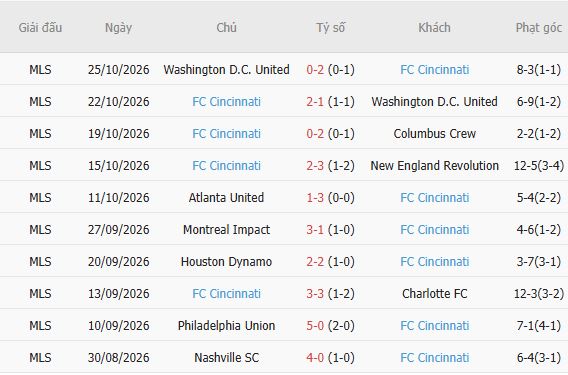Open FC Cincinnati home link on 22/10/2026
The height and width of the screenshot is (375, 568).
point(226,102)
